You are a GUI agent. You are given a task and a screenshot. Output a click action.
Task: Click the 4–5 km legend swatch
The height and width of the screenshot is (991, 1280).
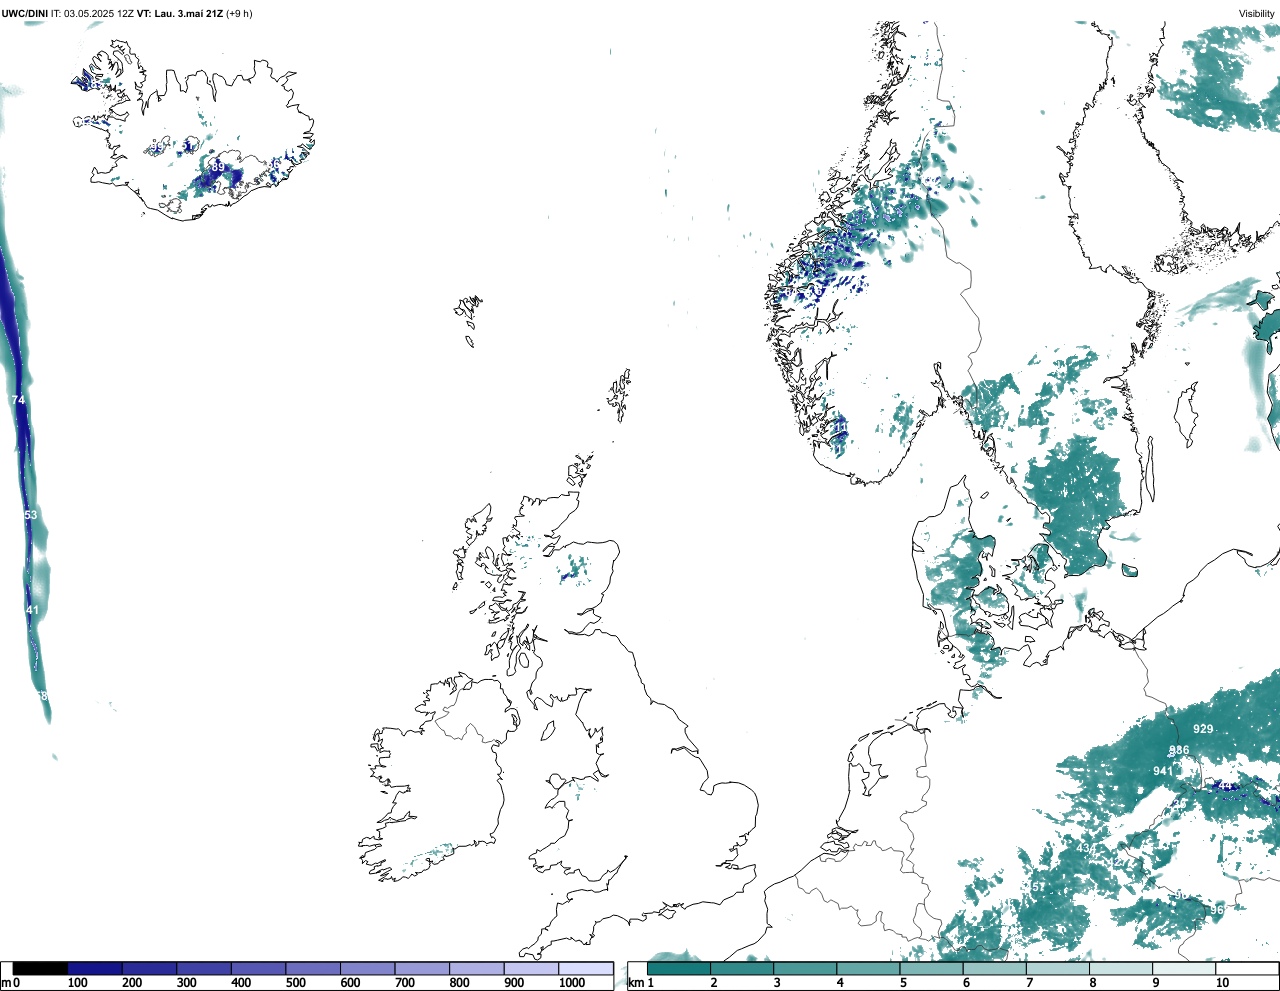click(868, 968)
